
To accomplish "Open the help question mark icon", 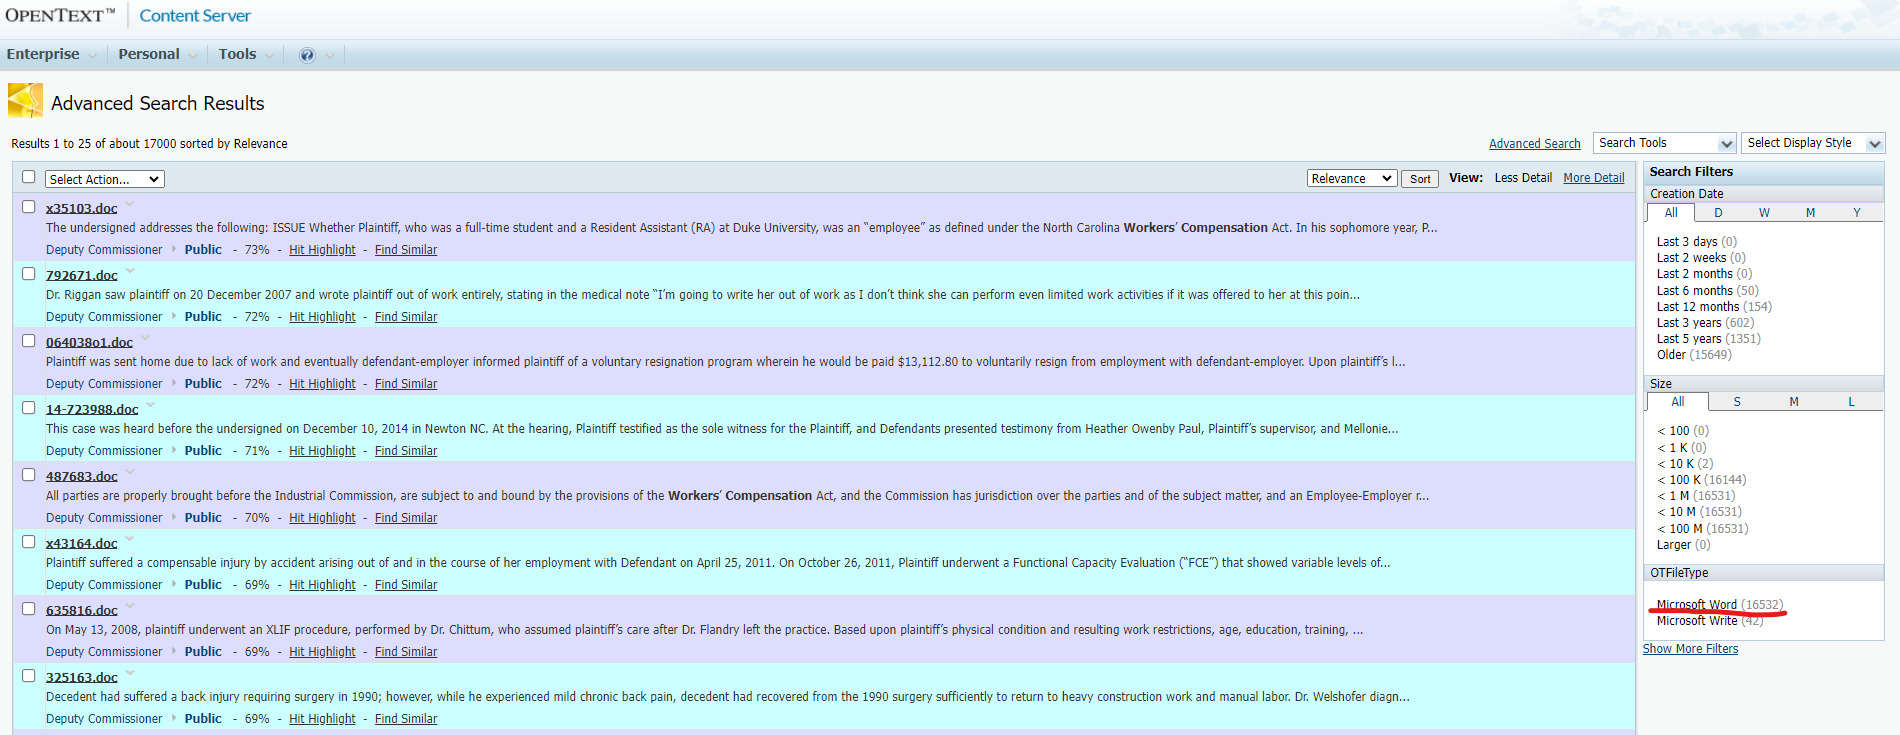I will [307, 55].
